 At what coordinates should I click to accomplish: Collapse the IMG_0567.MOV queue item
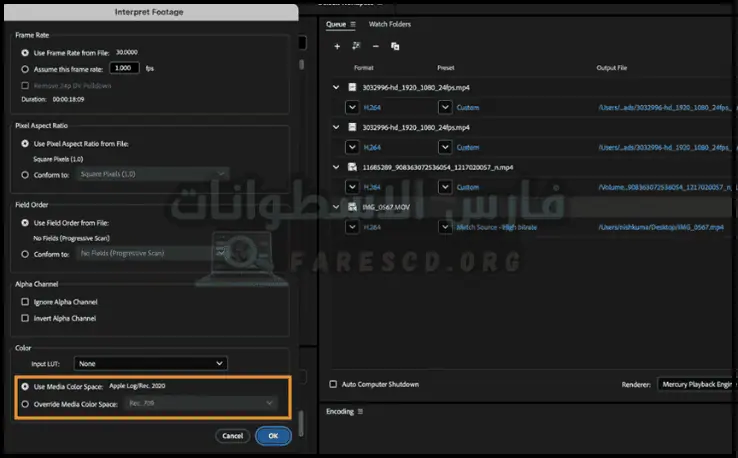click(336, 207)
